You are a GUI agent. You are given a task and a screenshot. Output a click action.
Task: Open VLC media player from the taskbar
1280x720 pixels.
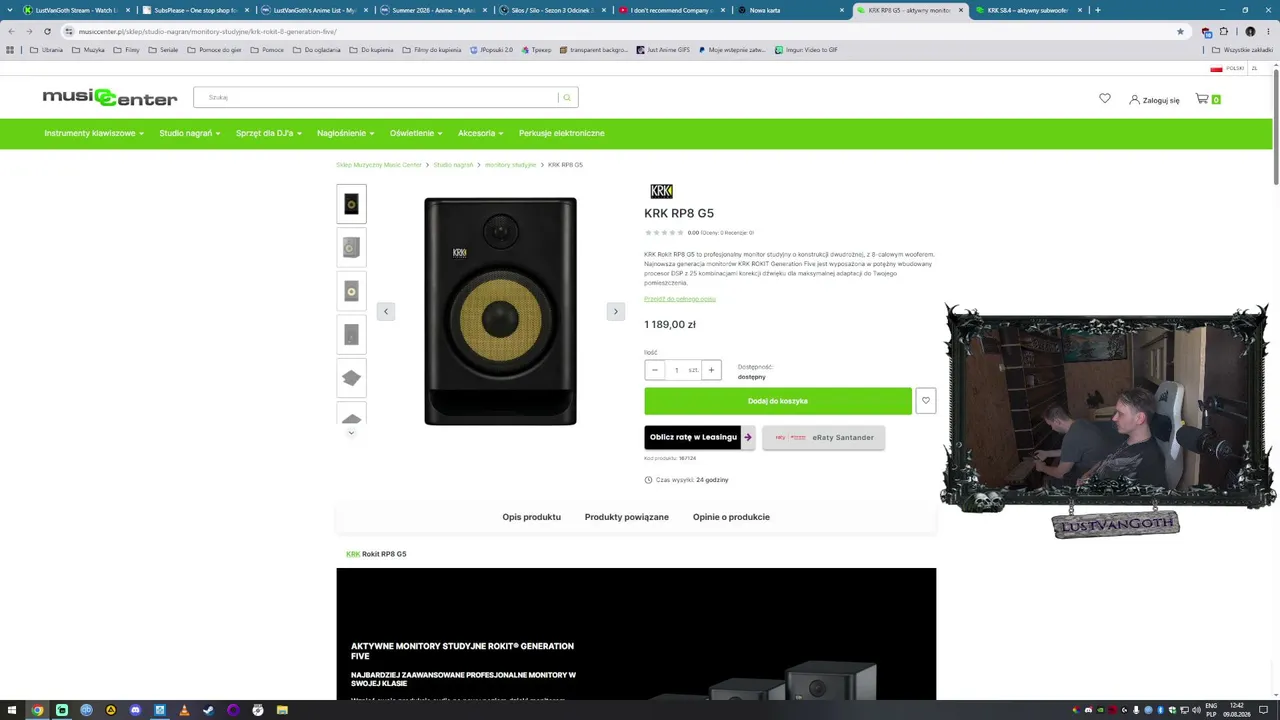tap(184, 710)
